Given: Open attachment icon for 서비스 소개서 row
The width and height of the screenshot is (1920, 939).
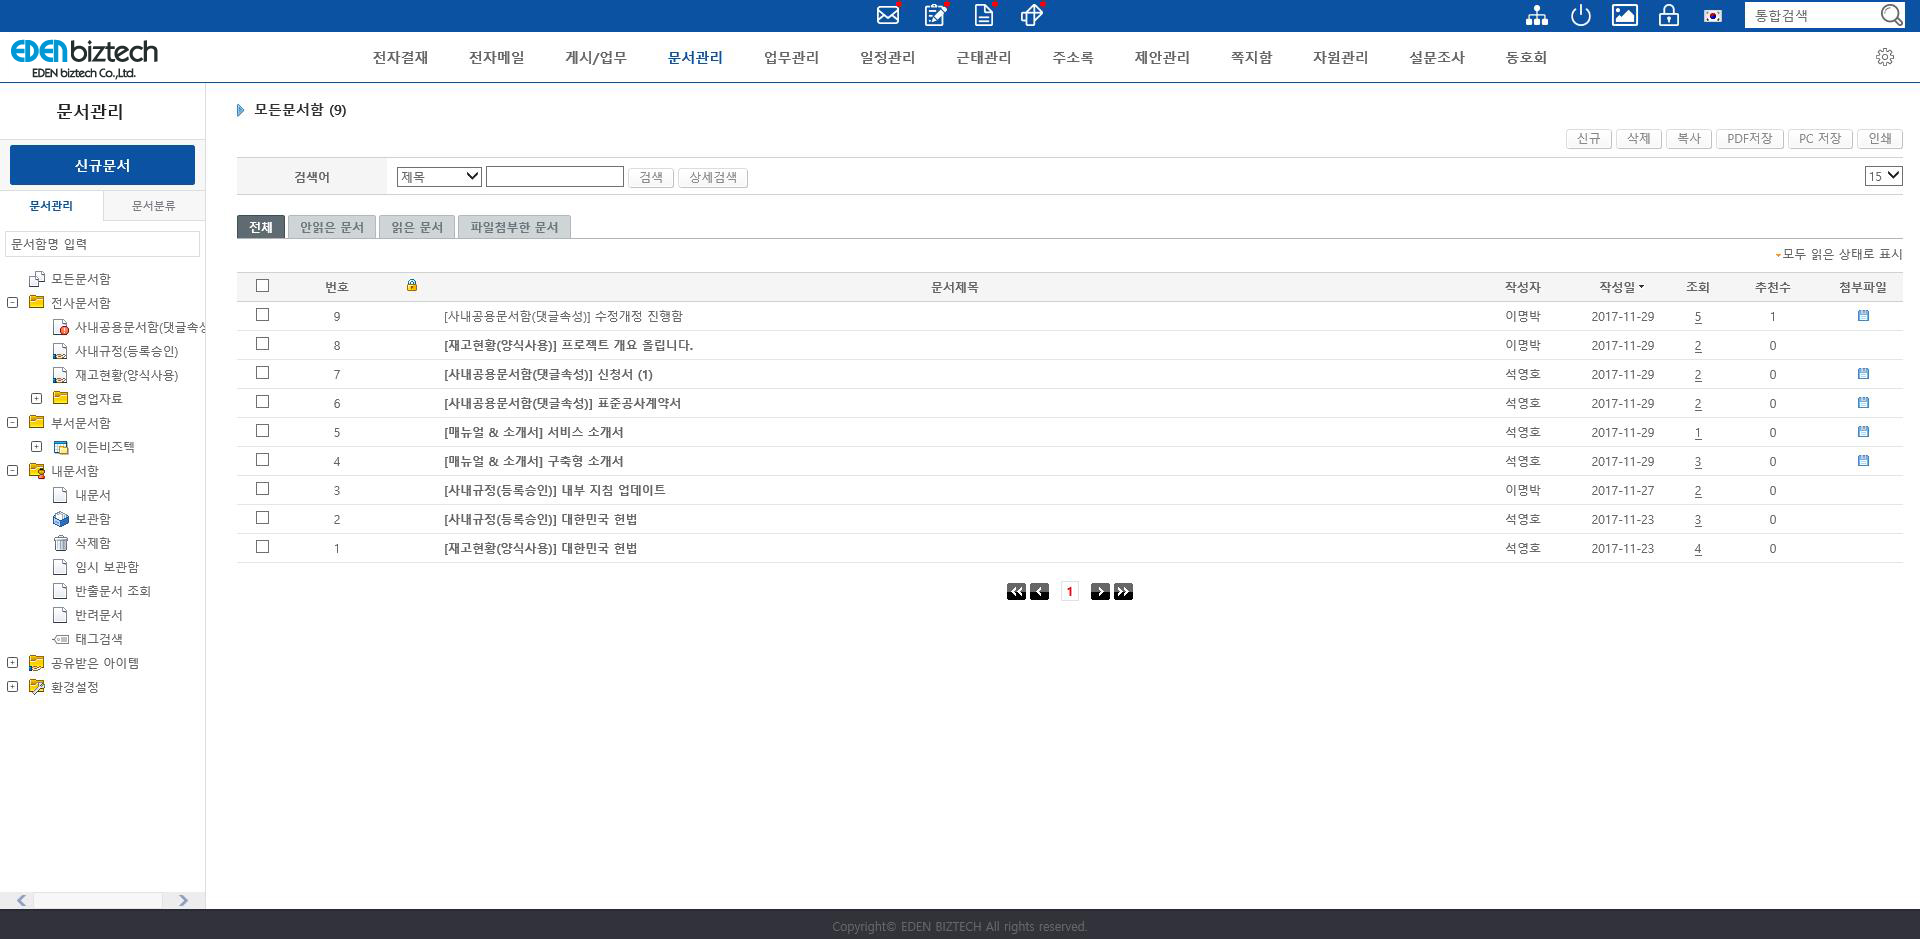Looking at the screenshot, I should click(1863, 432).
